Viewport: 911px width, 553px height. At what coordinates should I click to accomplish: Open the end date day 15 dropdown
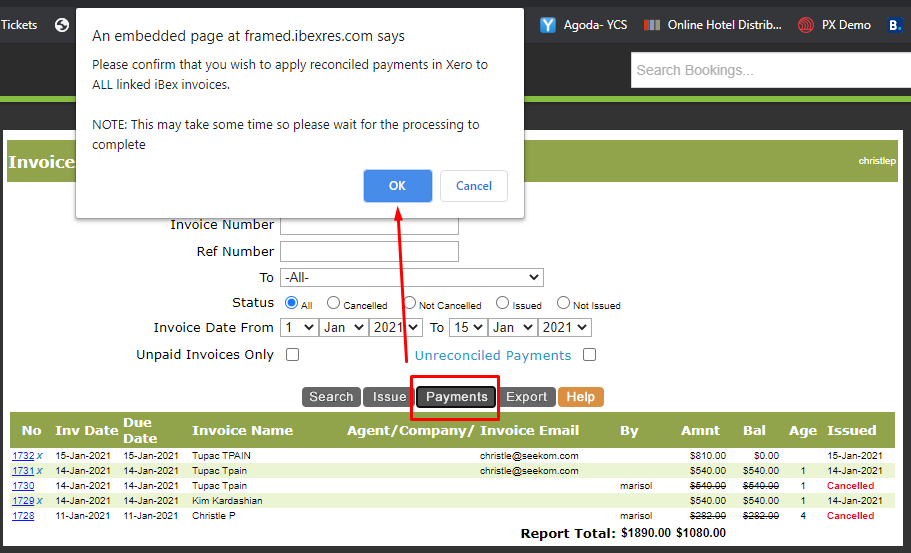point(470,327)
